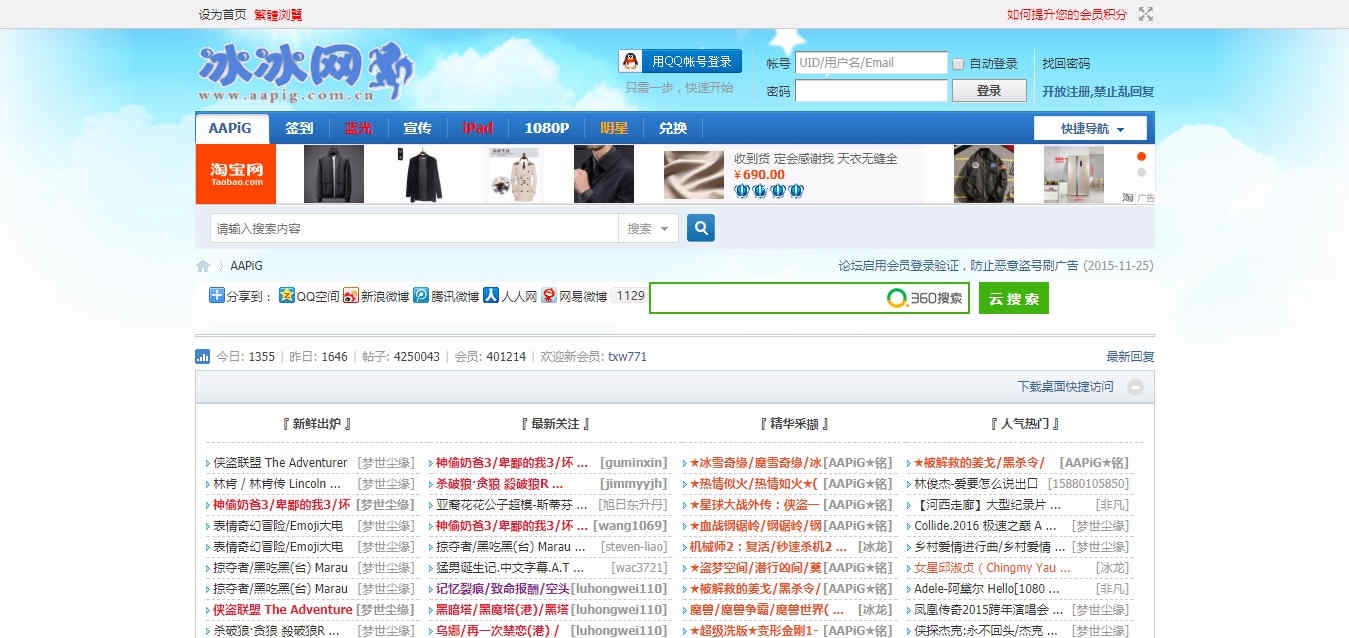The height and width of the screenshot is (638, 1349).
Task: Click the blue plus share icon
Action: pos(216,295)
